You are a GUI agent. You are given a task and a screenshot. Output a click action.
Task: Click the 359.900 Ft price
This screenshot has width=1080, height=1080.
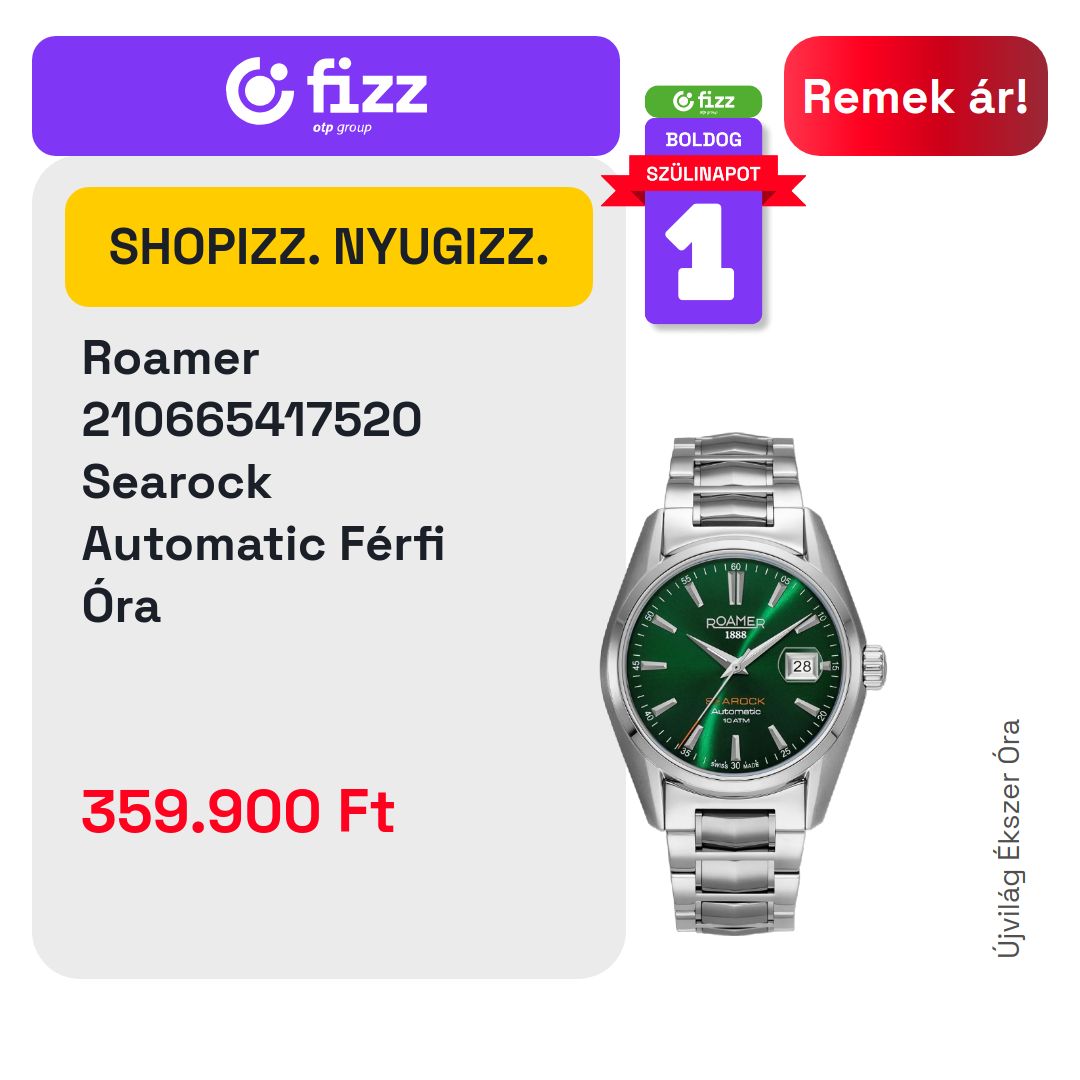click(238, 812)
